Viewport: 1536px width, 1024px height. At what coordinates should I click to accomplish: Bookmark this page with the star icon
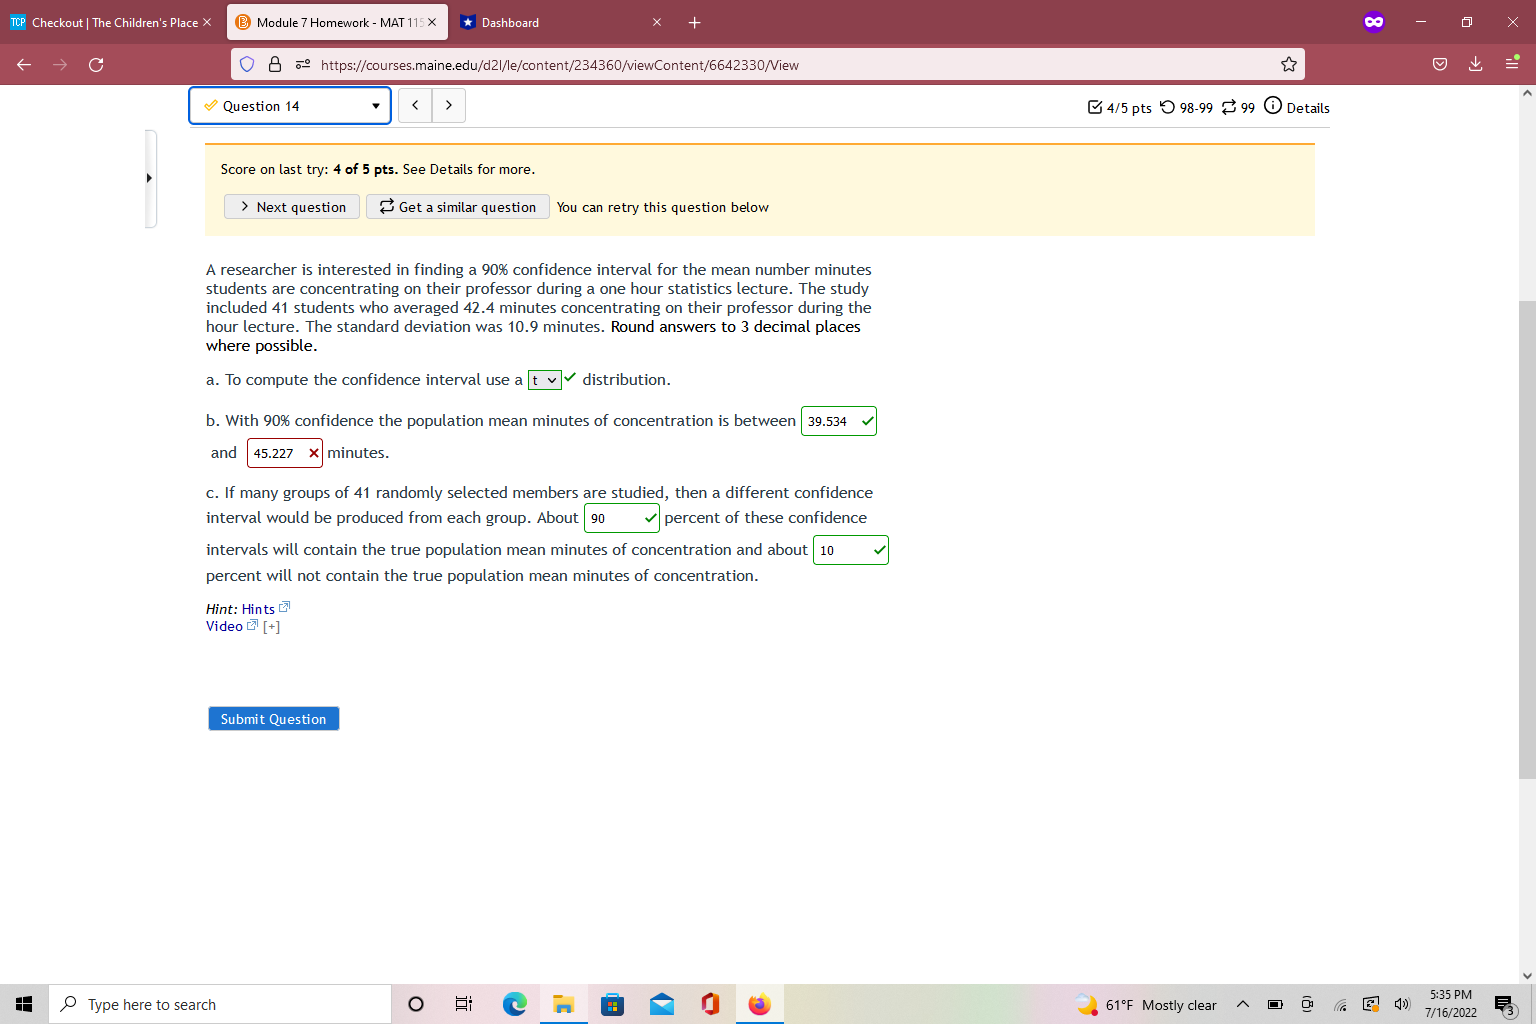coord(1288,63)
